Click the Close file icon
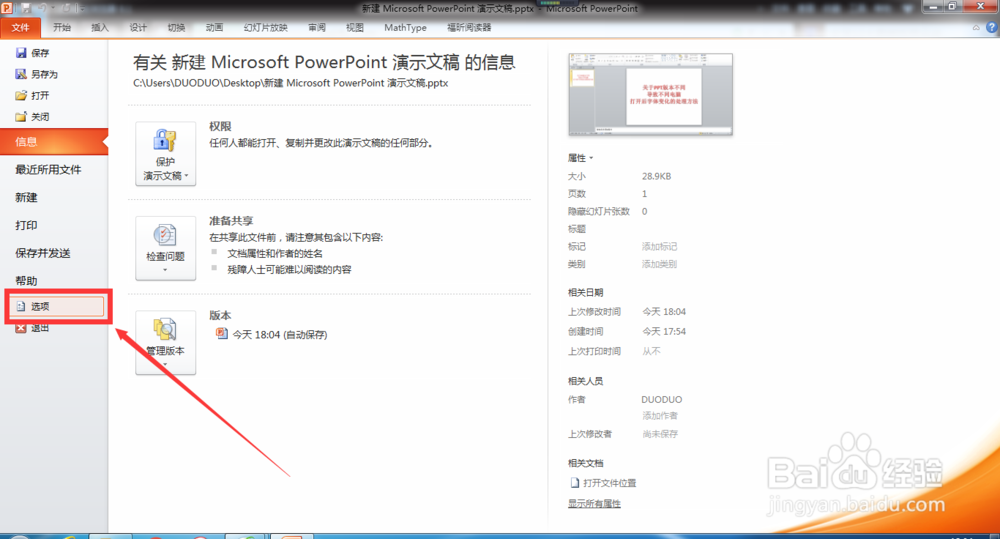This screenshot has width=1000, height=539. (21, 117)
